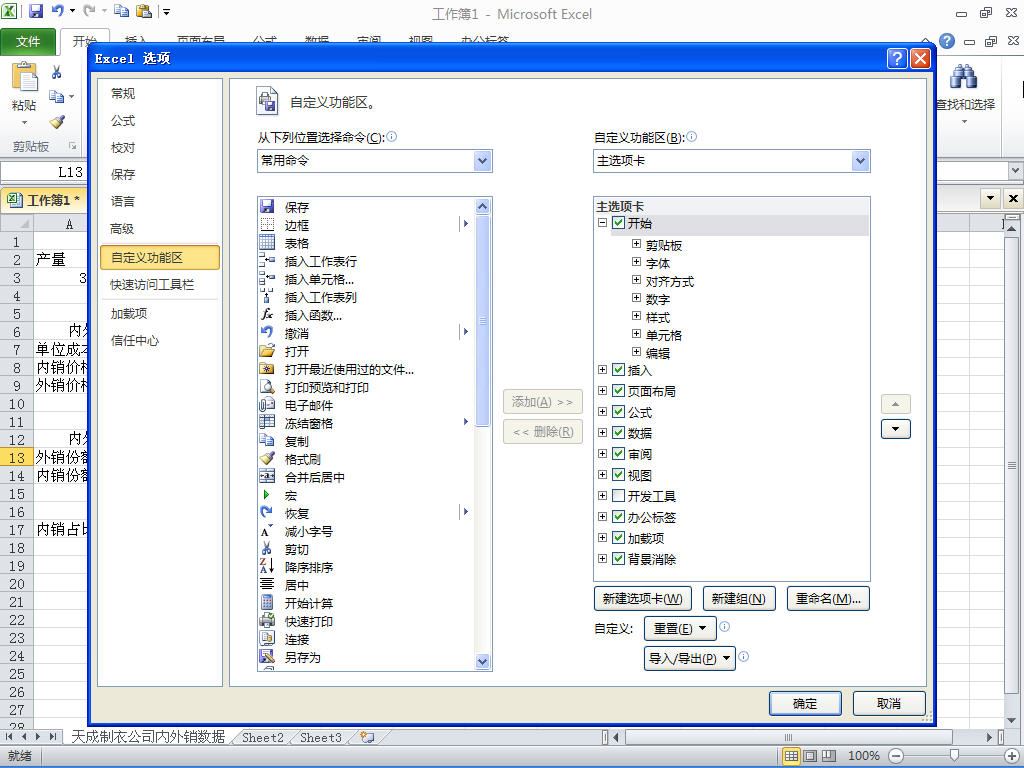Click the 保存 command icon in list
The image size is (1024, 768).
(267, 207)
